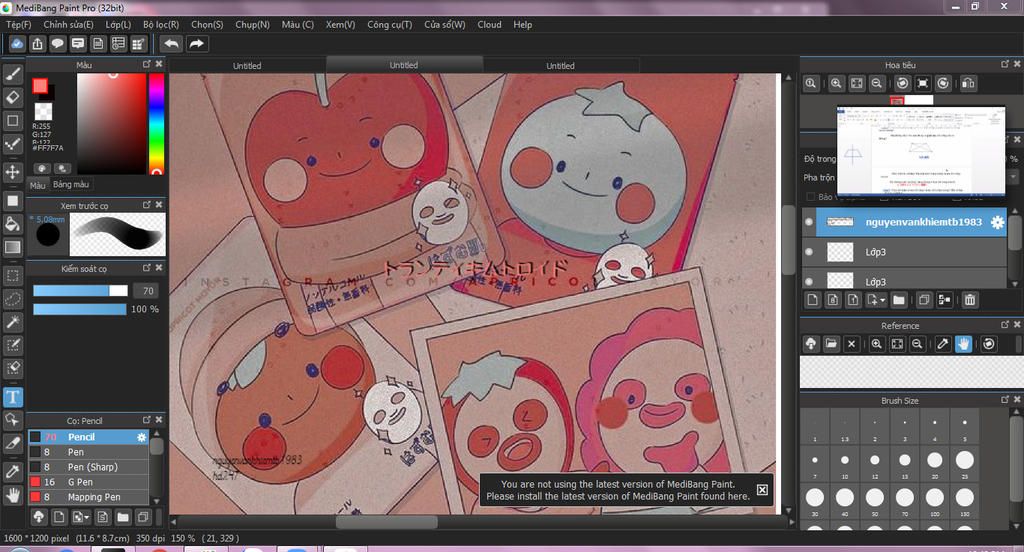Flip view icon in Navigator panel
The width and height of the screenshot is (1024, 552).
click(968, 83)
